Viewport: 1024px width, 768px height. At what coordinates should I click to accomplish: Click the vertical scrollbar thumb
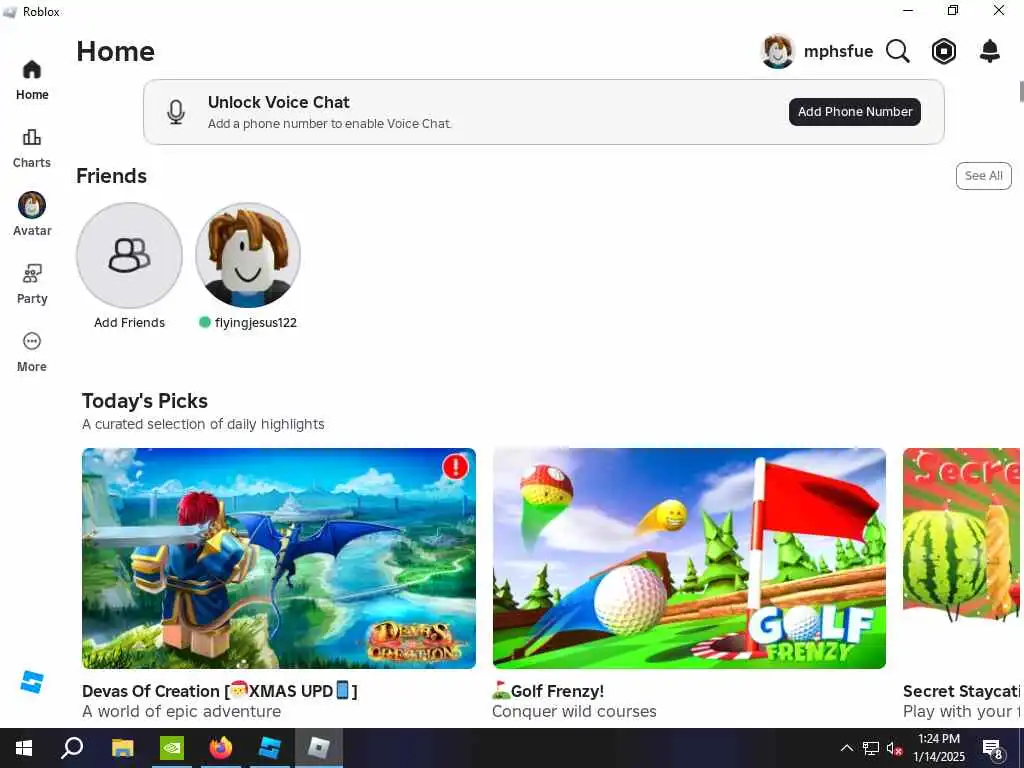pyautogui.click(x=1021, y=91)
